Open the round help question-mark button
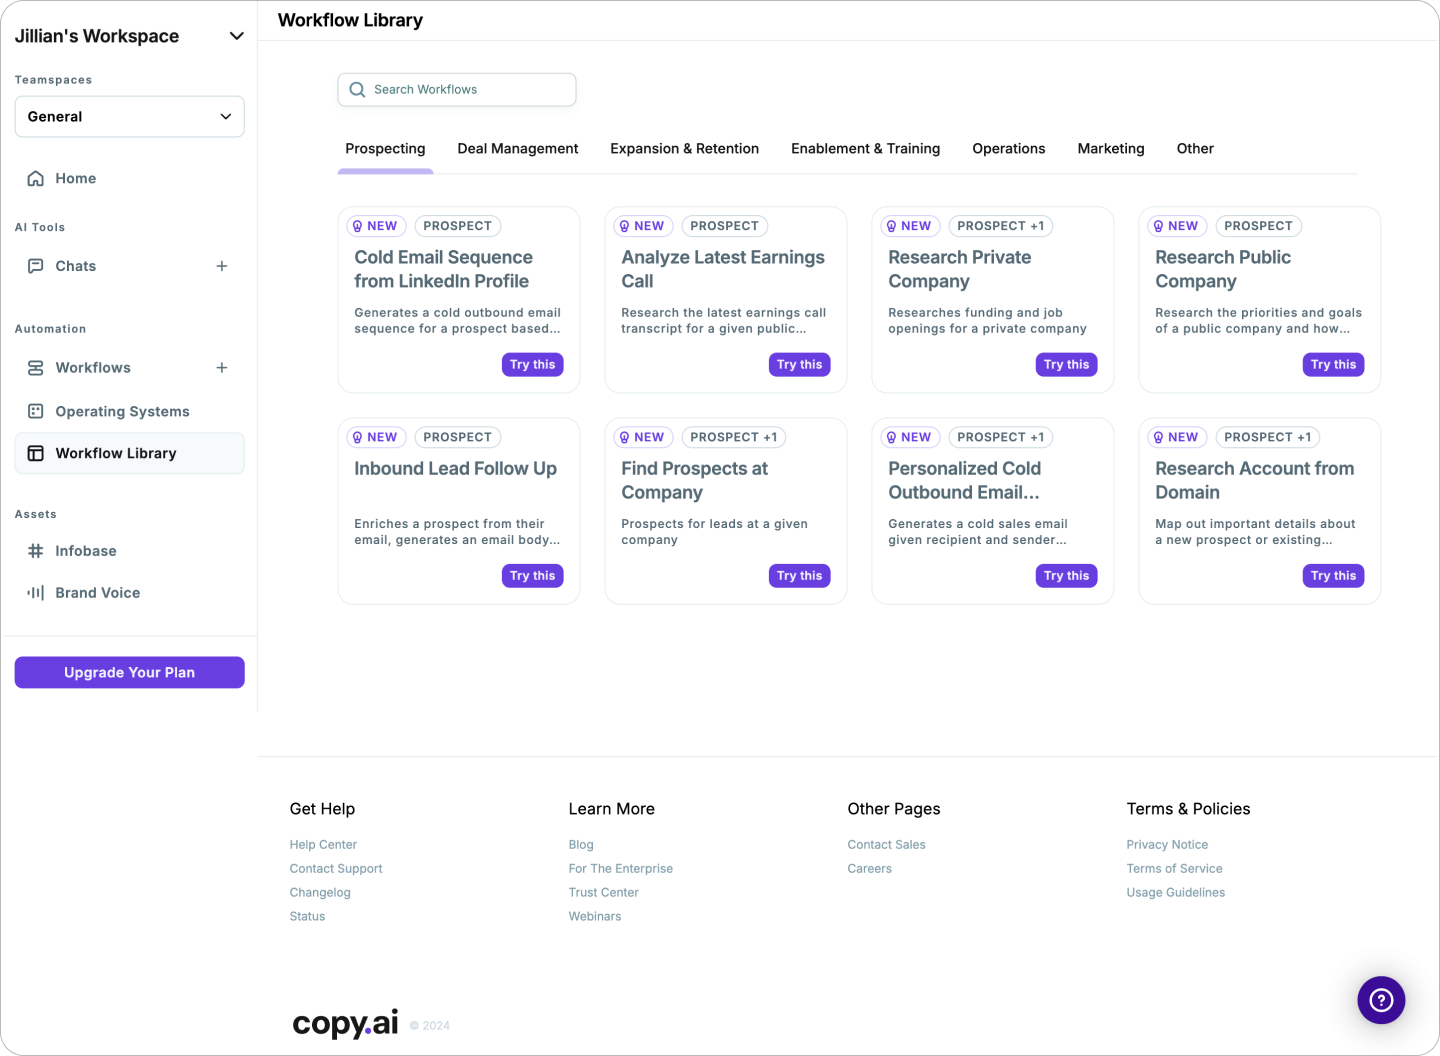 pyautogui.click(x=1381, y=1000)
